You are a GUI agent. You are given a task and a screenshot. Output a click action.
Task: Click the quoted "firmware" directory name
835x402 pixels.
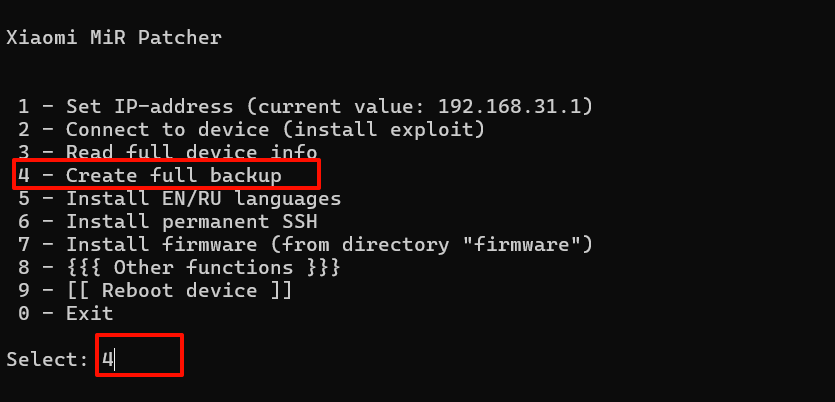(x=525, y=244)
